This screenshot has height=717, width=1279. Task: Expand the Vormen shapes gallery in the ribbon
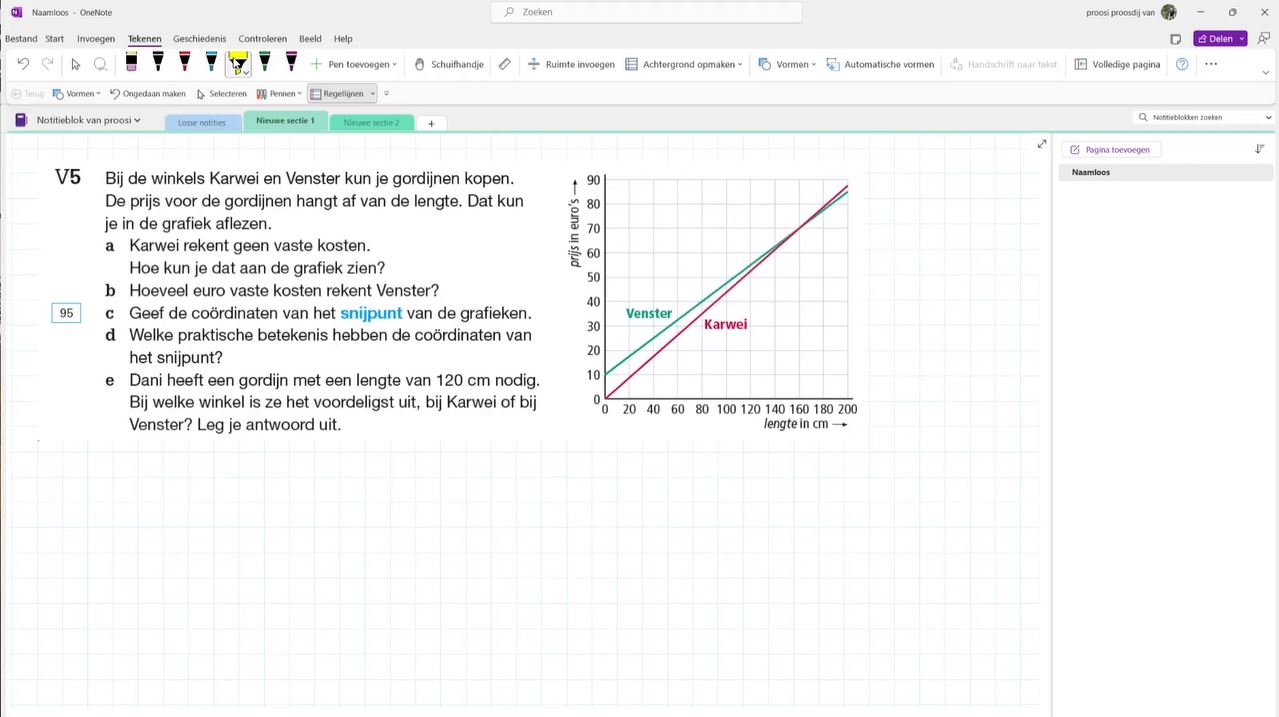point(788,64)
